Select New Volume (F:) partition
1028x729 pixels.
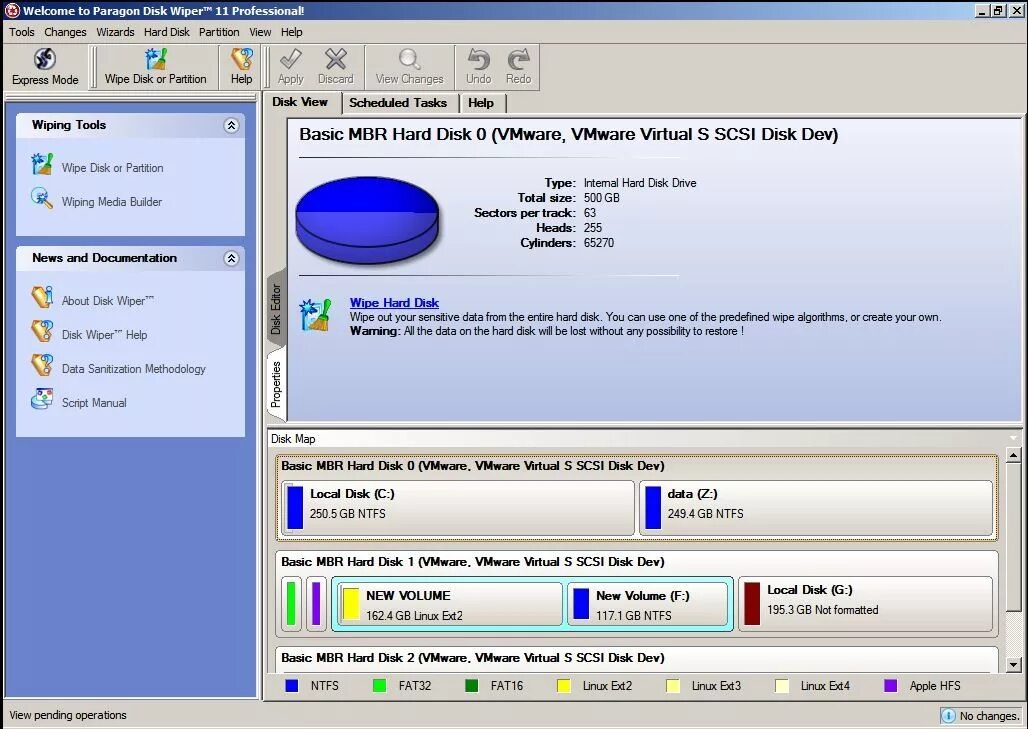tap(648, 604)
